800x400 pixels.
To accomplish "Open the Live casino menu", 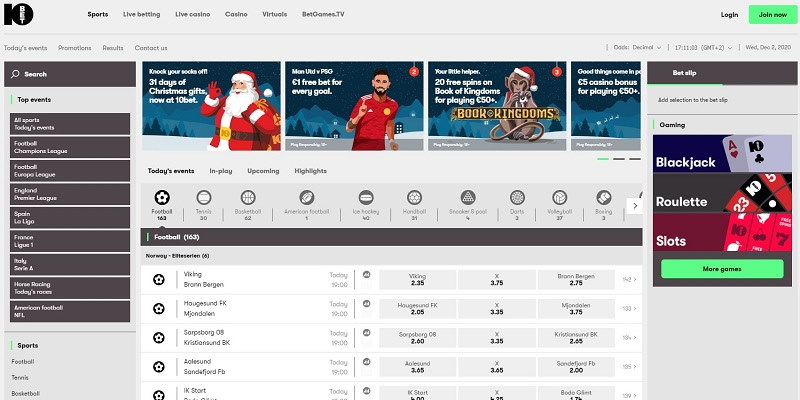I will pyautogui.click(x=192, y=14).
